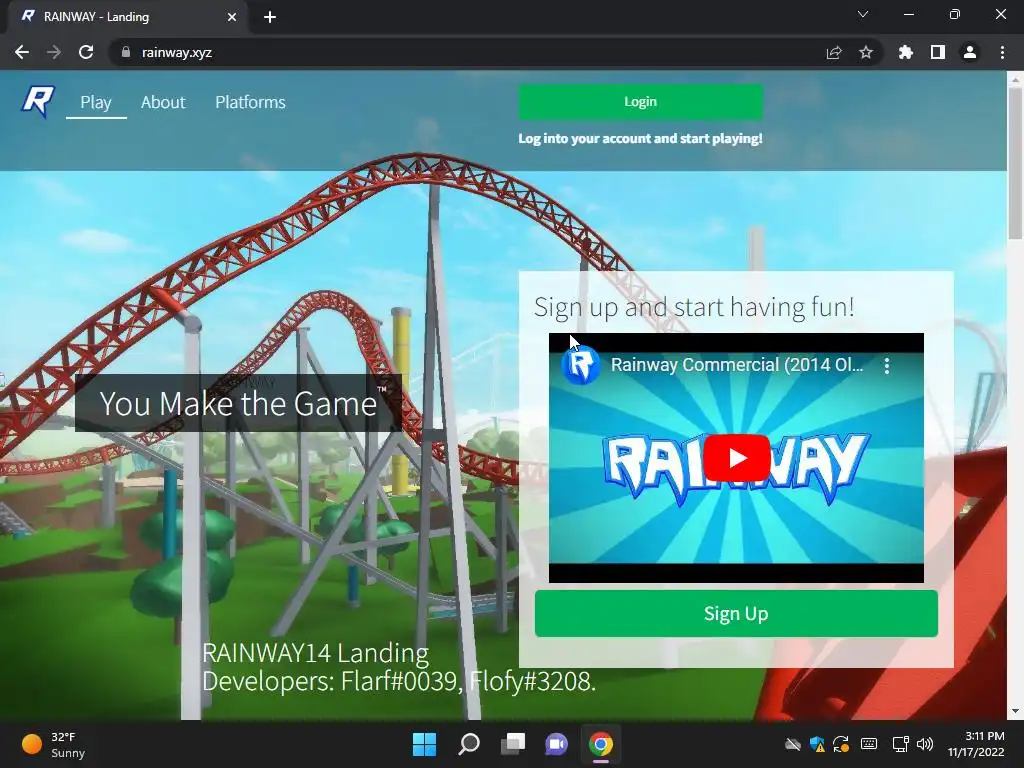
Task: Go back using browser back arrow
Action: click(x=22, y=52)
